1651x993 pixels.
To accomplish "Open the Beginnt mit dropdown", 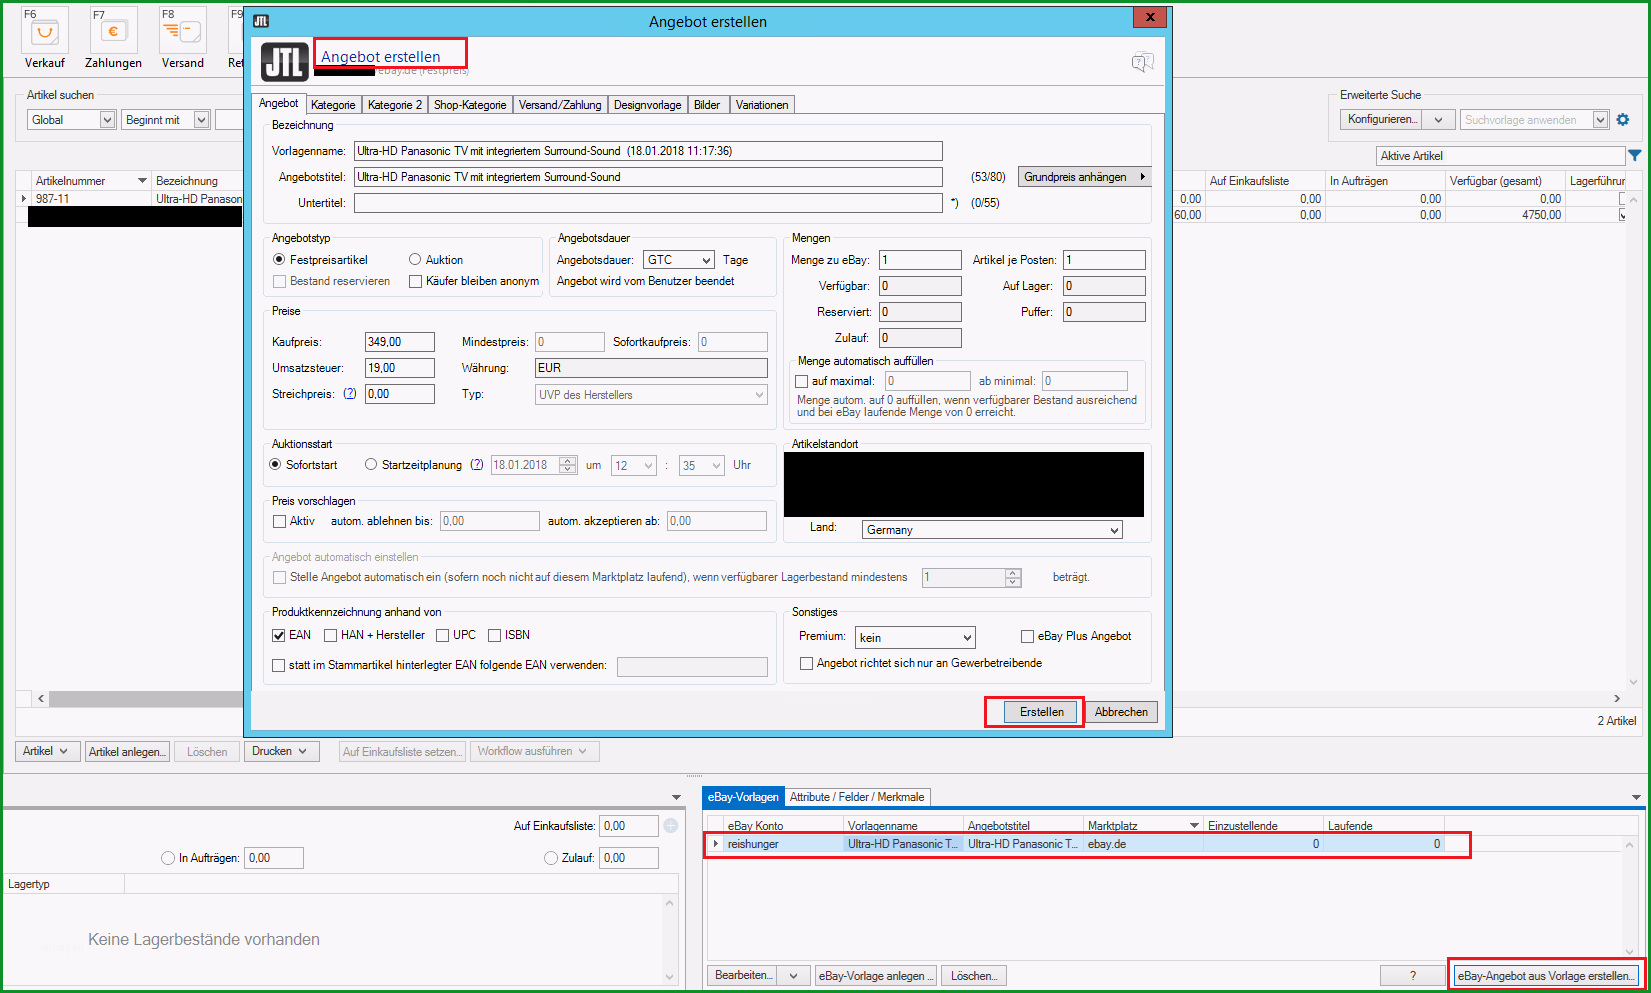I will coord(166,120).
